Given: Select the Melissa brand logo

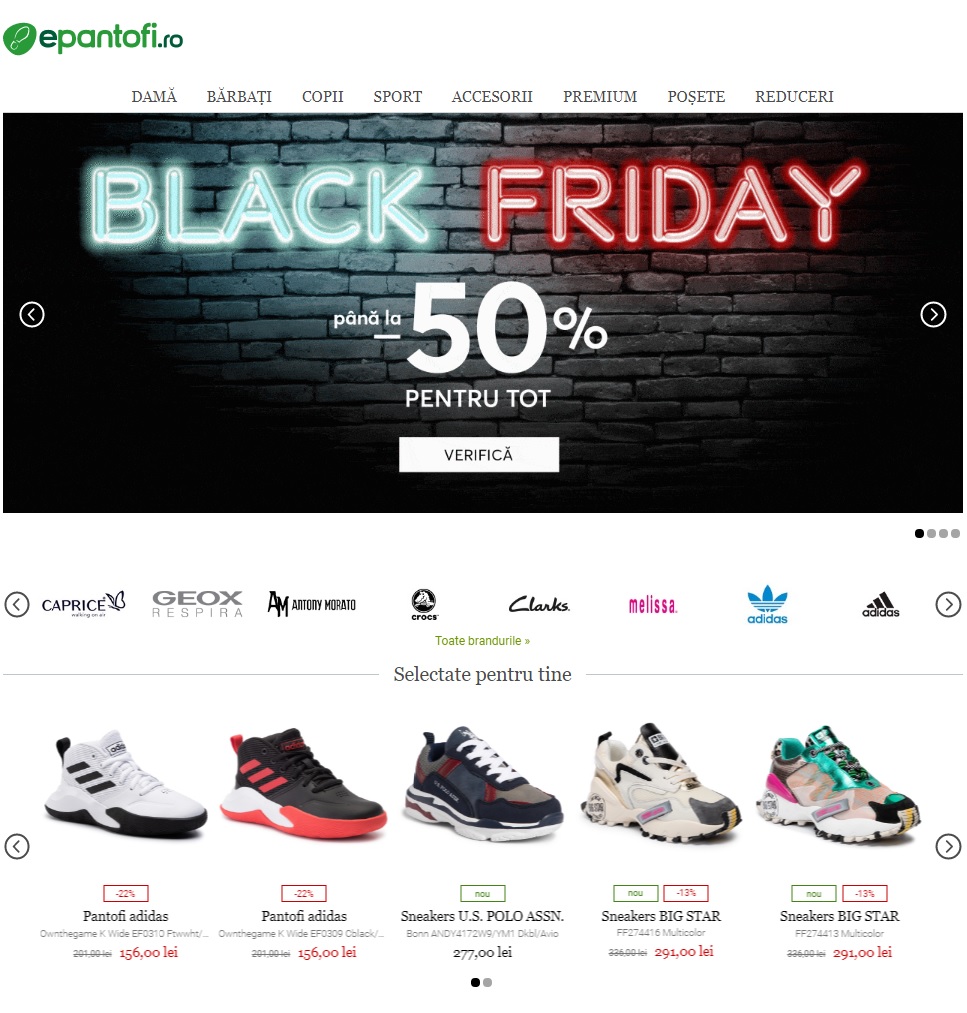Looking at the screenshot, I should point(652,605).
